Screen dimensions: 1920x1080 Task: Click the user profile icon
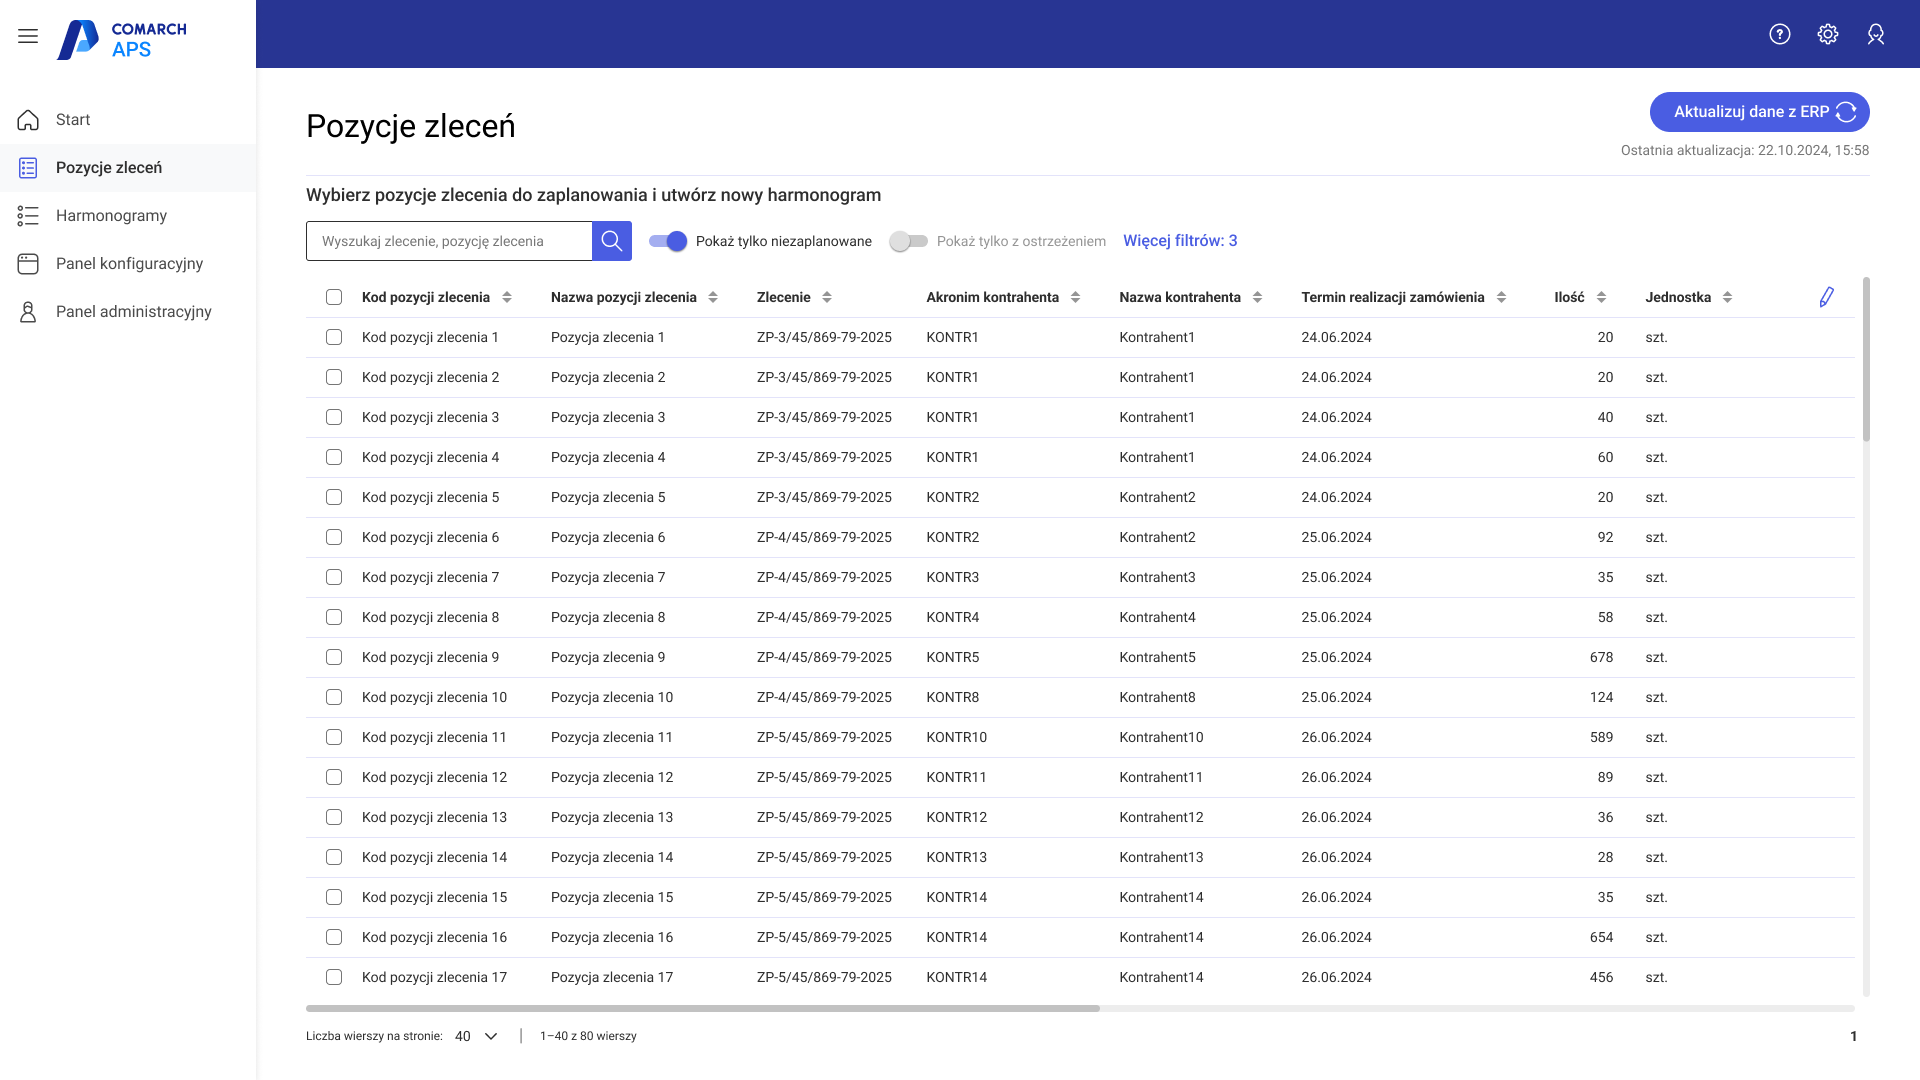1875,34
